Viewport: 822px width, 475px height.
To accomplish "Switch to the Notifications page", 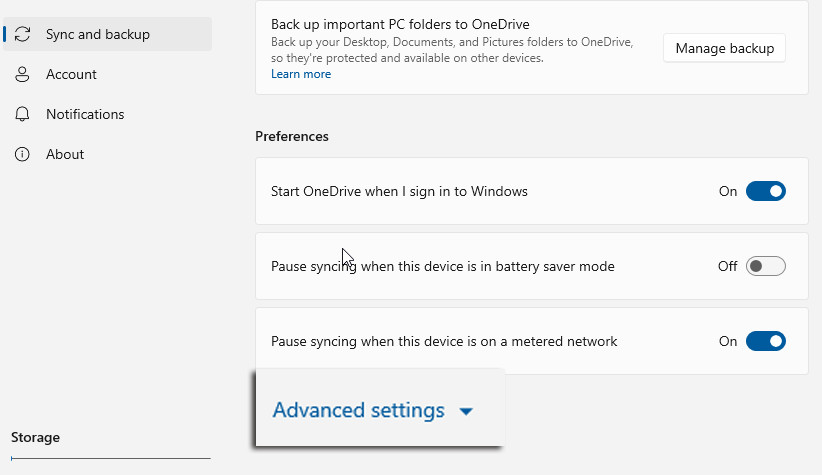I will [85, 114].
